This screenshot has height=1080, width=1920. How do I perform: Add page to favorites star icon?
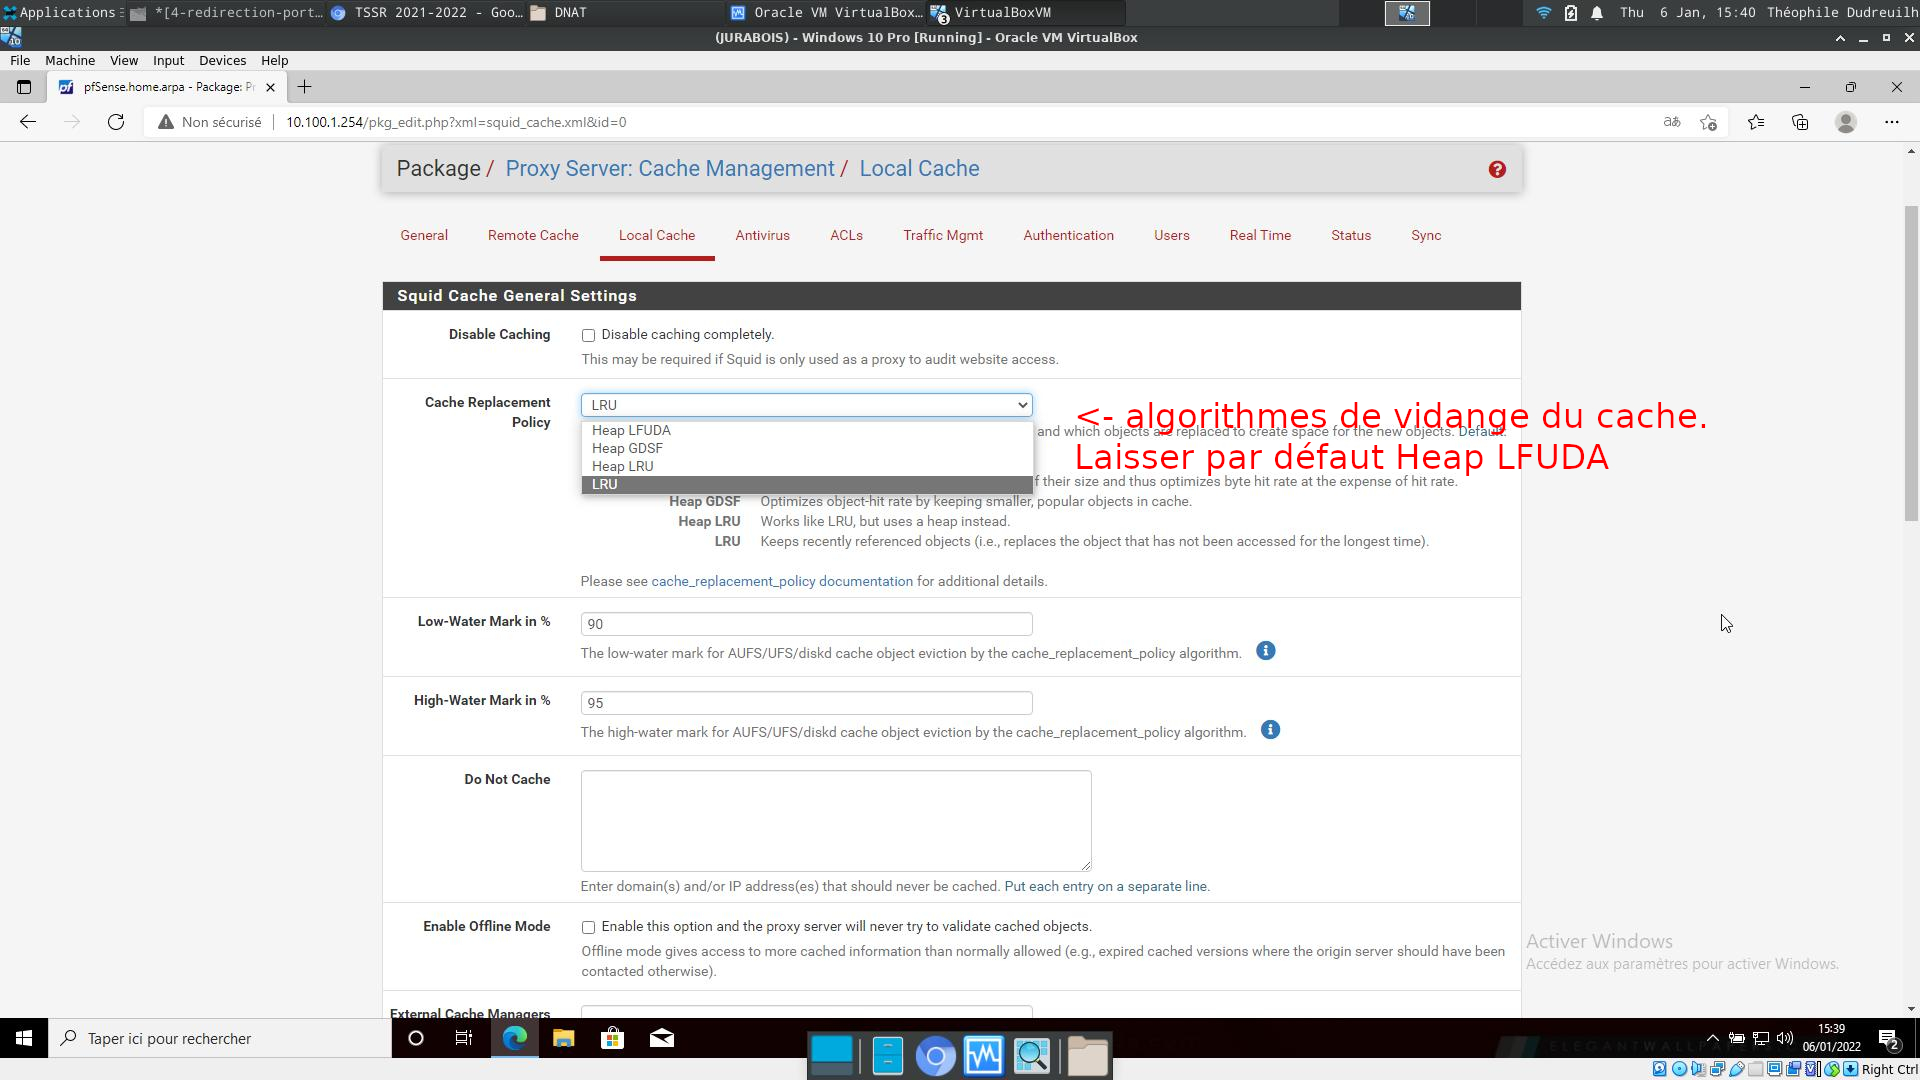(x=1708, y=122)
